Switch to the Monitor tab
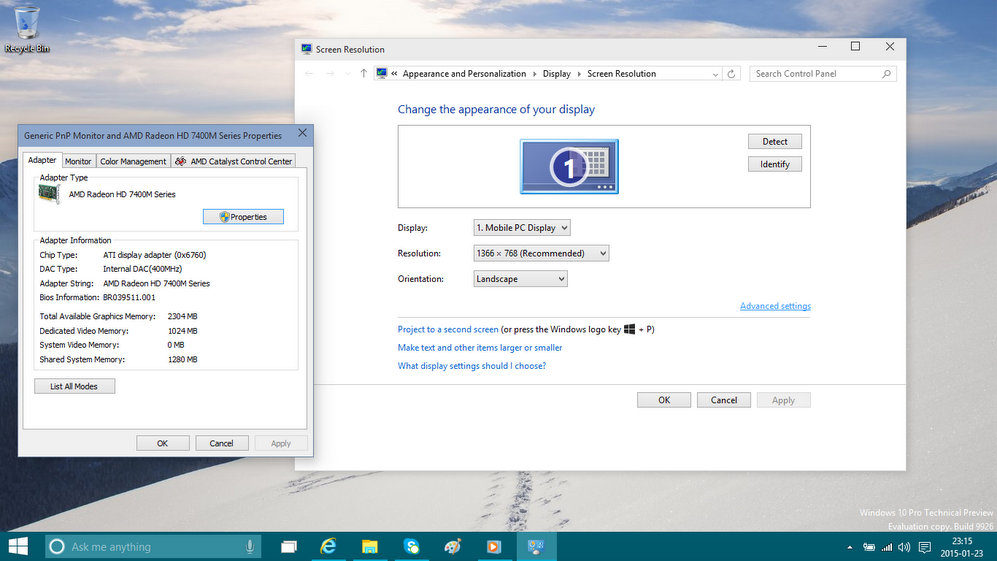The width and height of the screenshot is (997, 561). coord(78,161)
